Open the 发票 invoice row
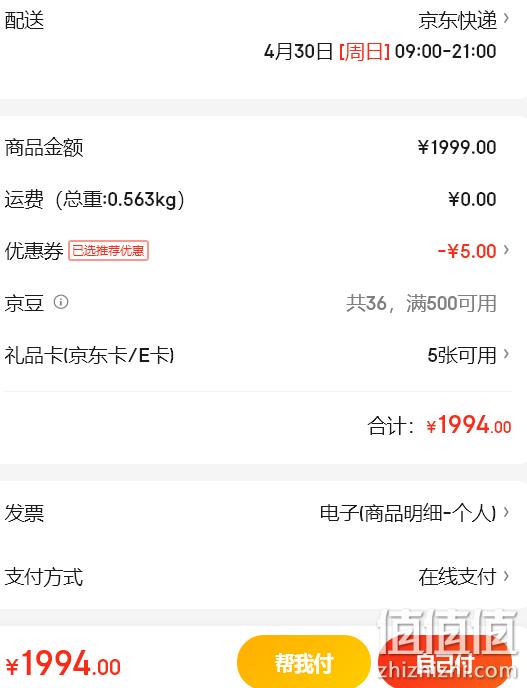The width and height of the screenshot is (527, 688). point(263,512)
